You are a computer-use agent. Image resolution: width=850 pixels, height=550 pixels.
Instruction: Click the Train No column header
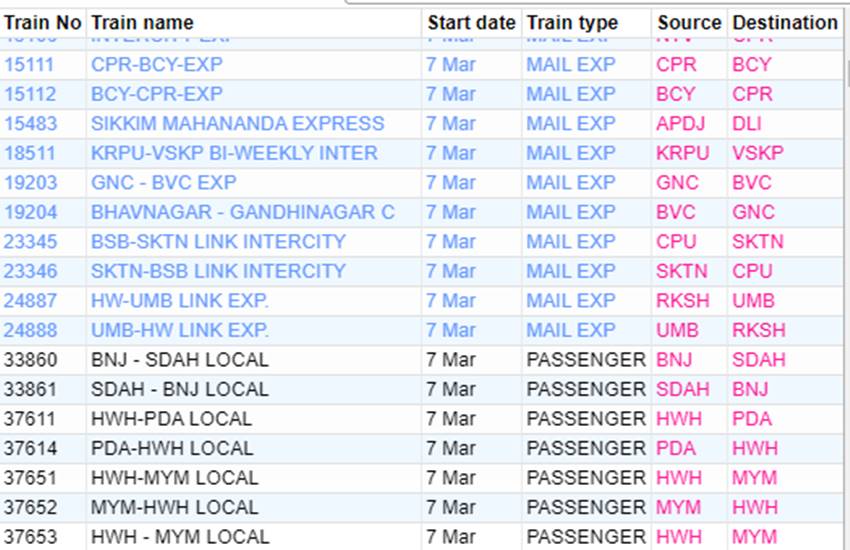click(43, 22)
